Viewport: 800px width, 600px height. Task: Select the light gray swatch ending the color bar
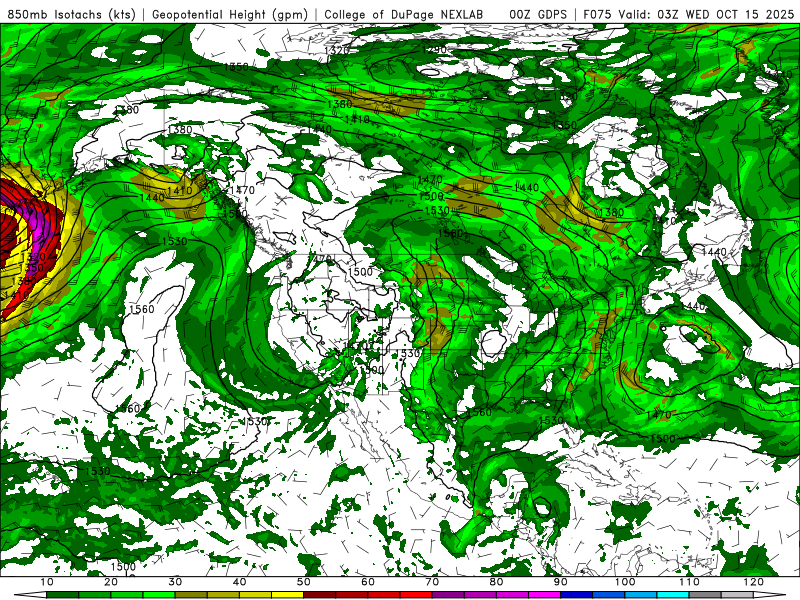pyautogui.click(x=737, y=595)
